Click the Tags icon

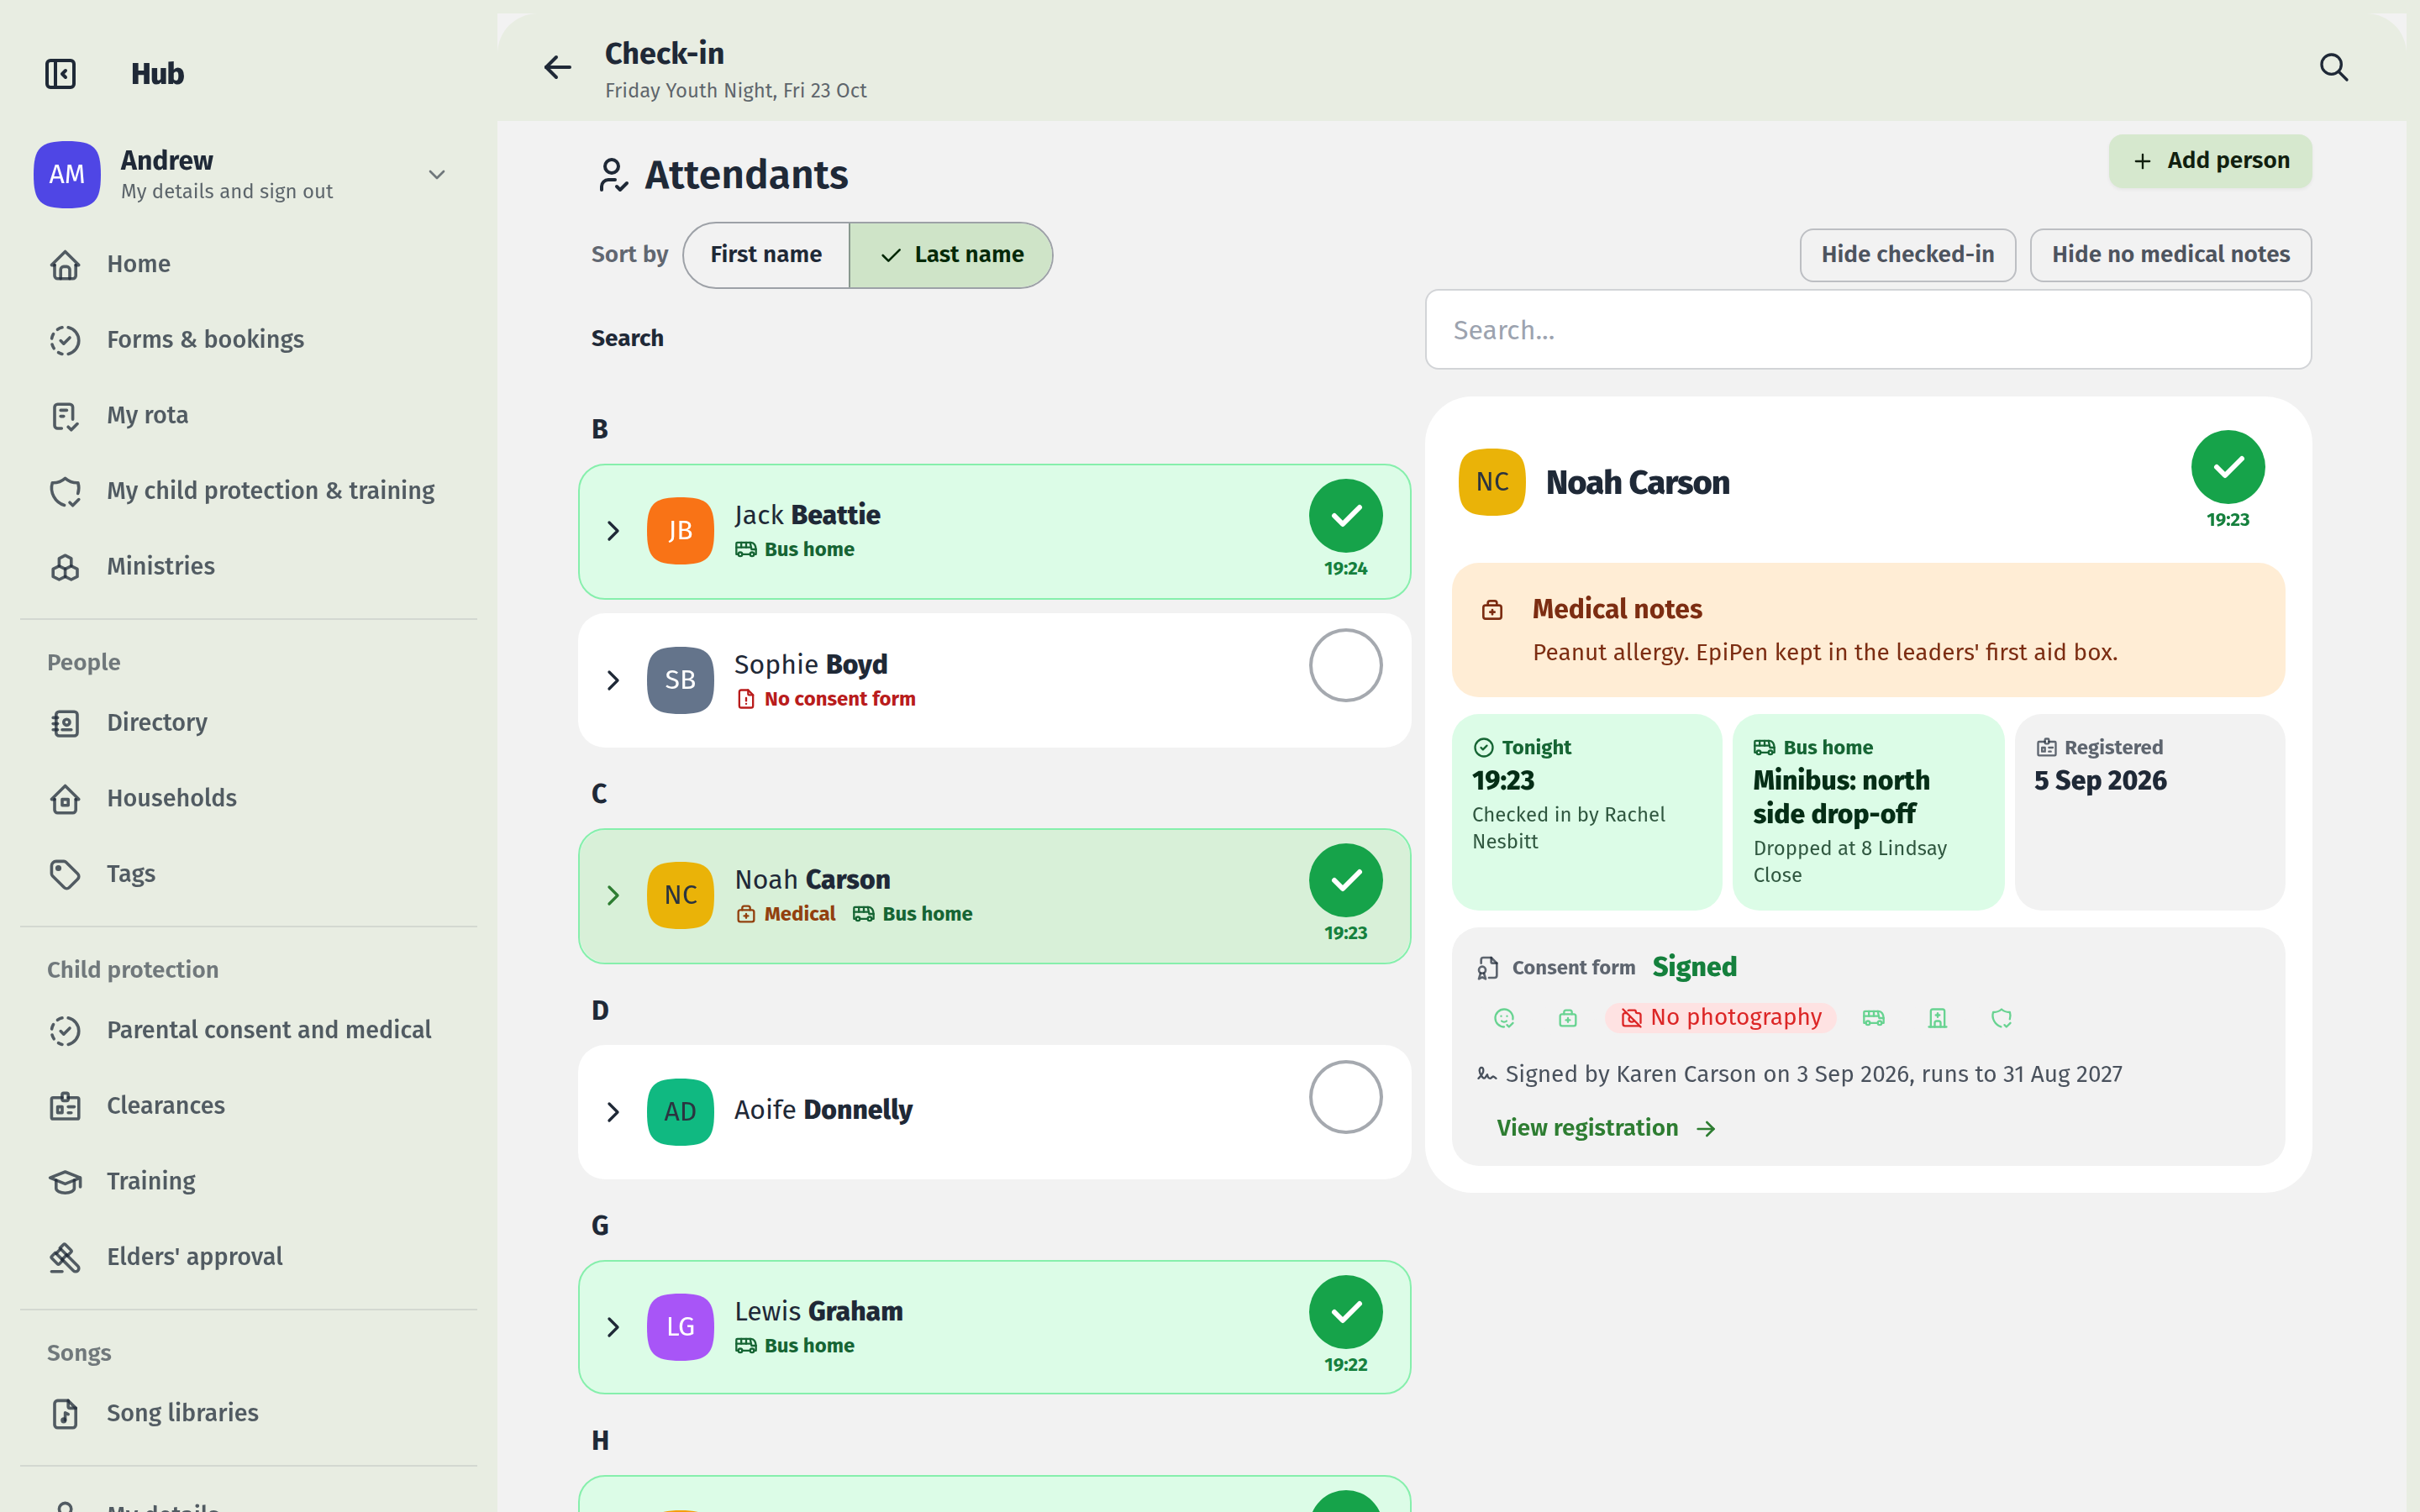coord(65,874)
